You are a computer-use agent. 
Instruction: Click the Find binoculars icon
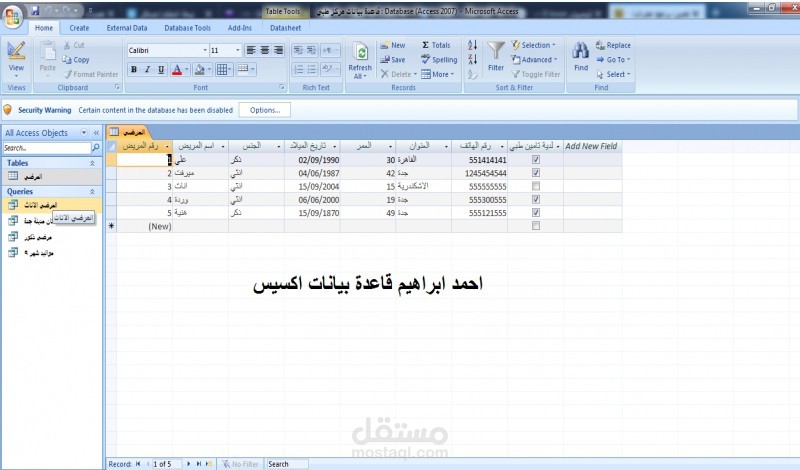point(581,51)
